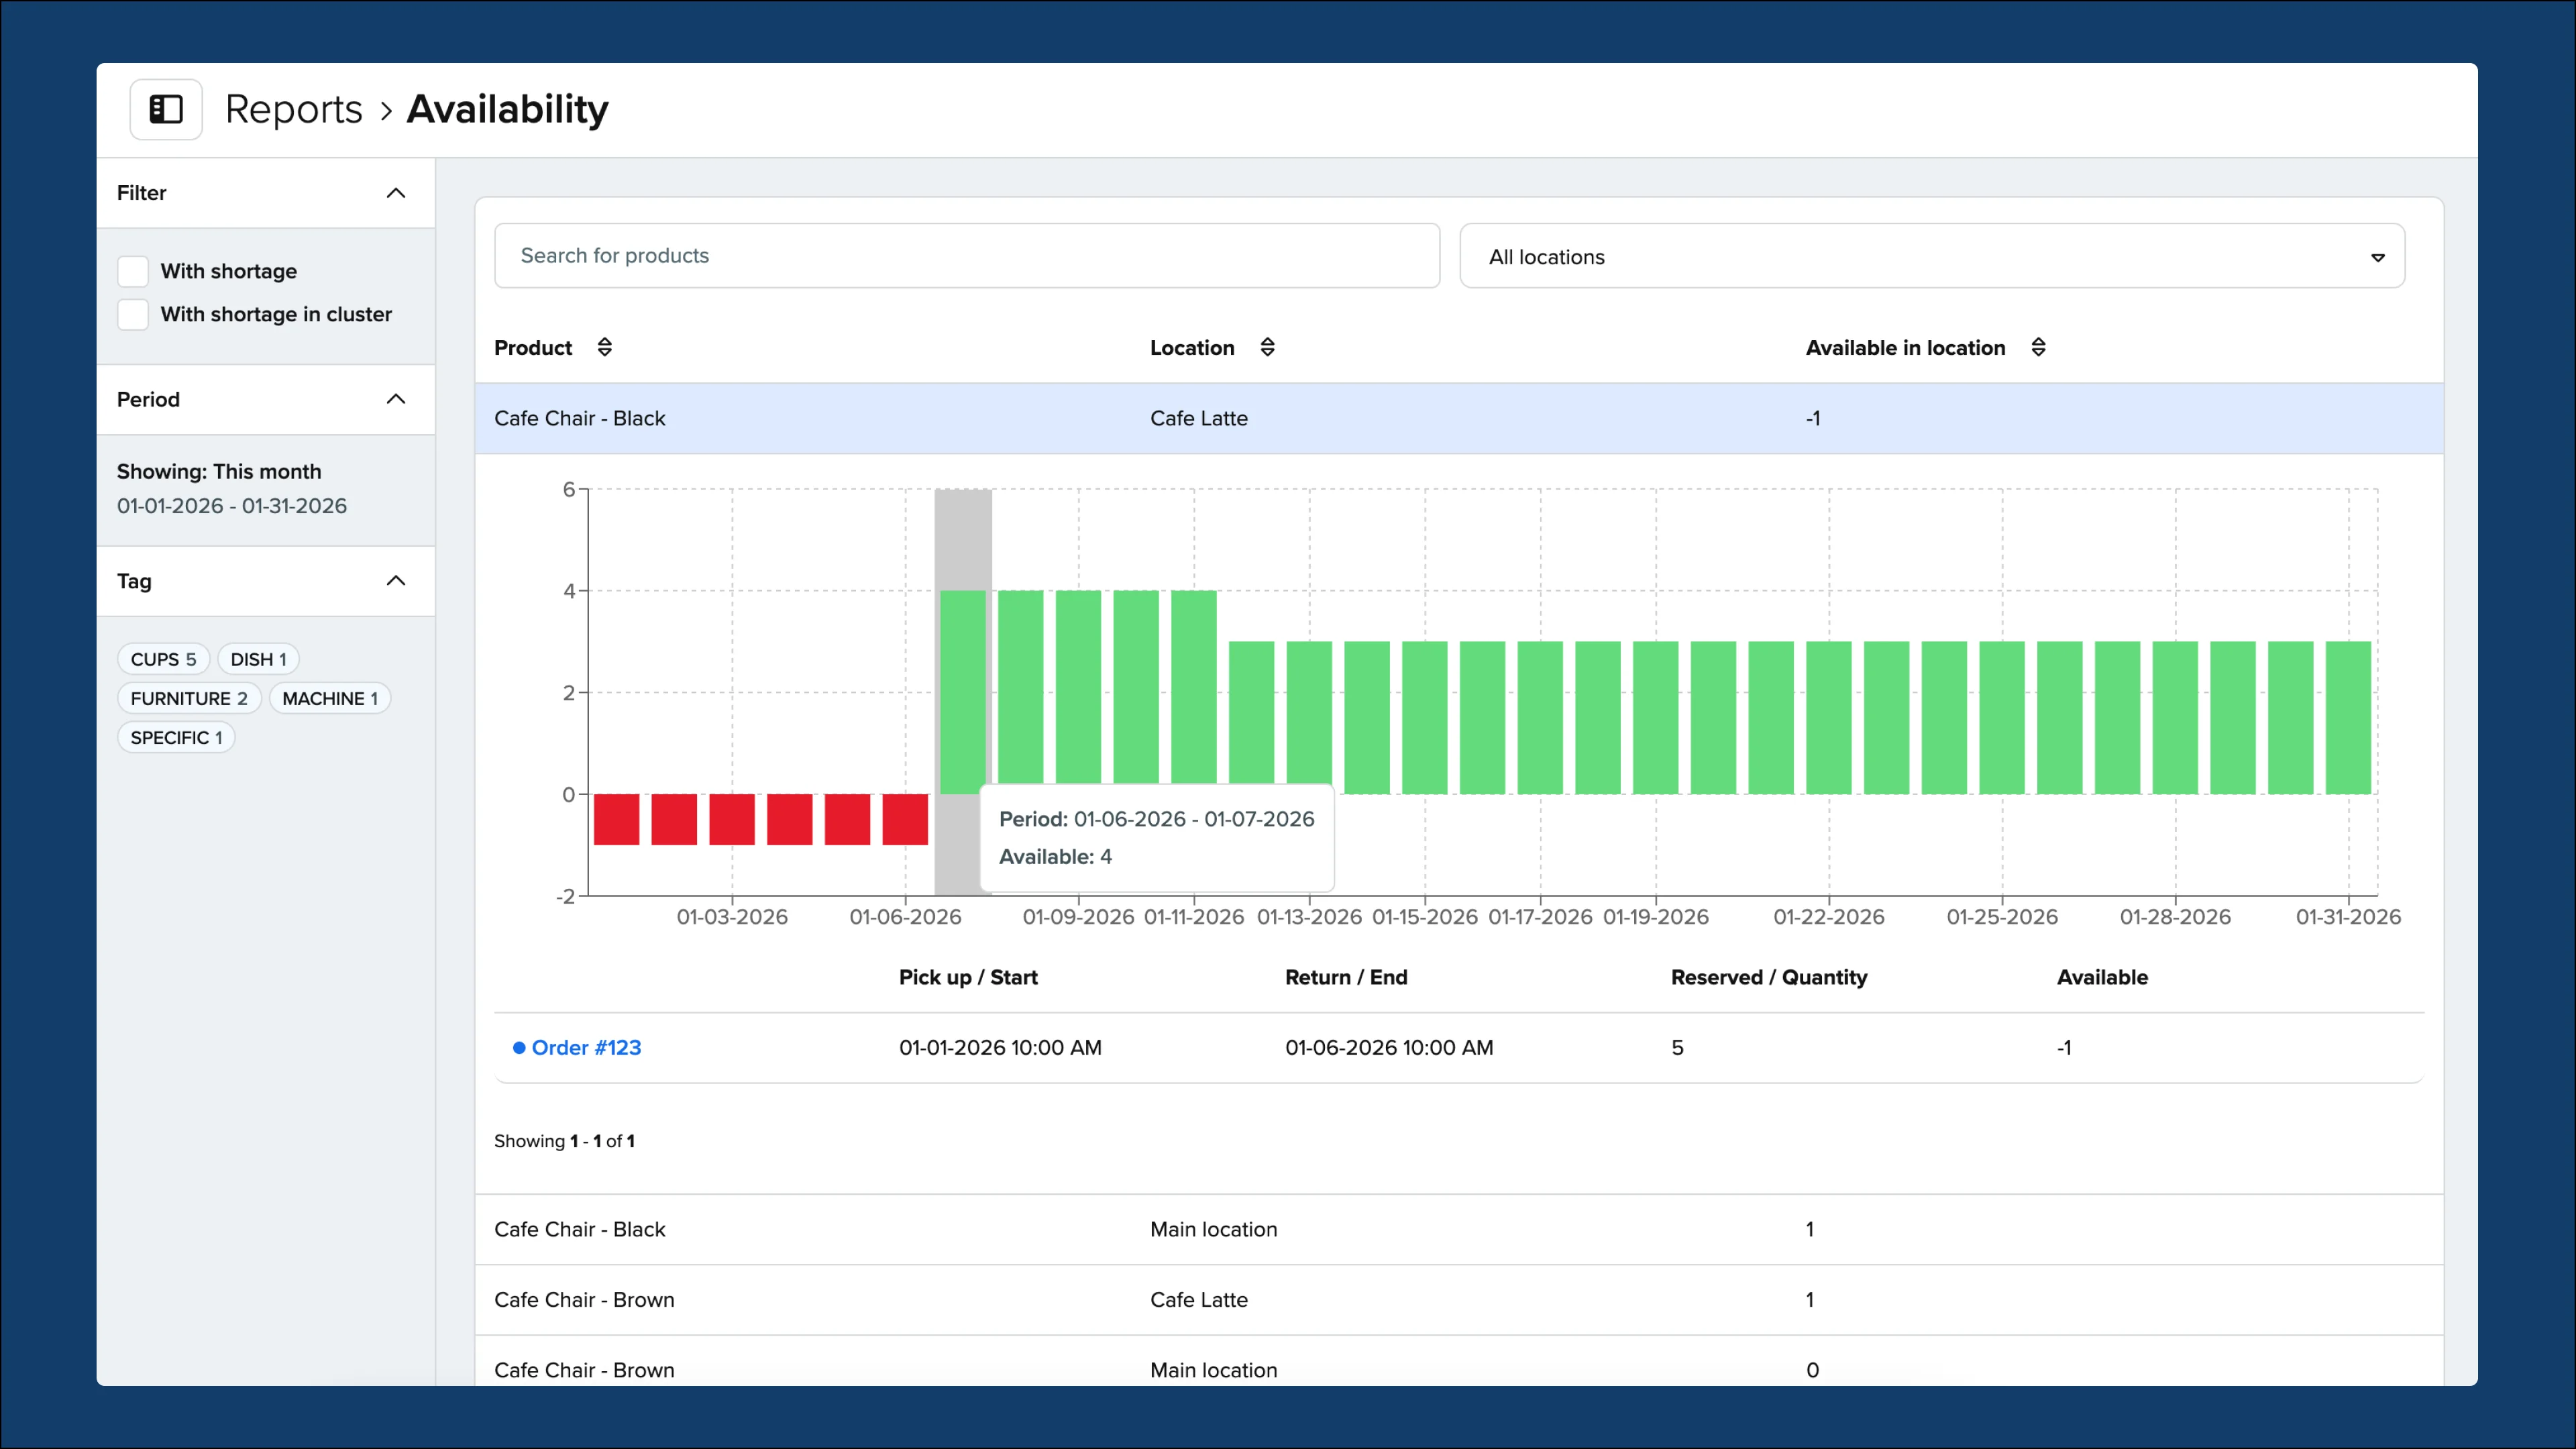Collapse the Period section

395,399
